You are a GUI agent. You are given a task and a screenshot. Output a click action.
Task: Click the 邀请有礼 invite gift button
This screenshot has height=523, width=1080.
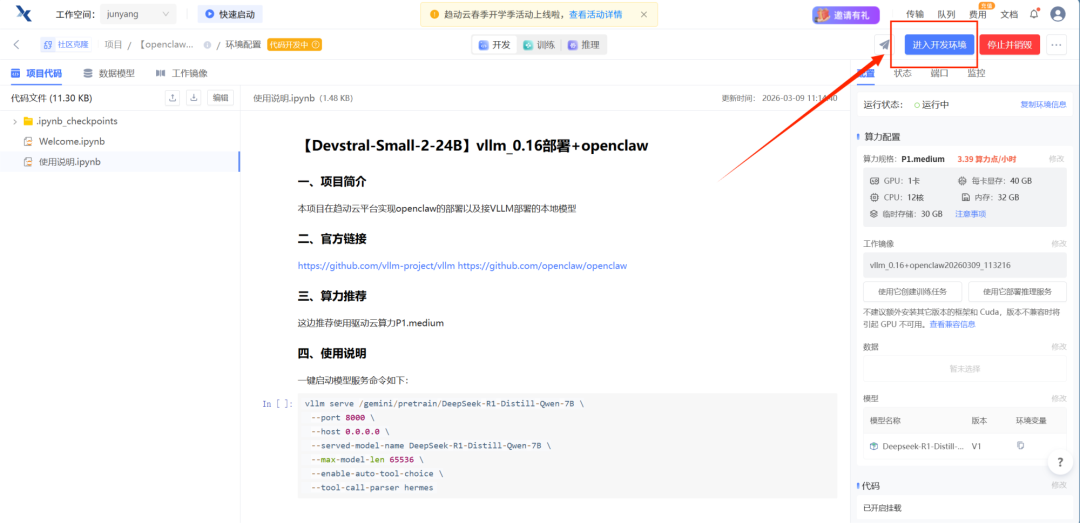[845, 14]
